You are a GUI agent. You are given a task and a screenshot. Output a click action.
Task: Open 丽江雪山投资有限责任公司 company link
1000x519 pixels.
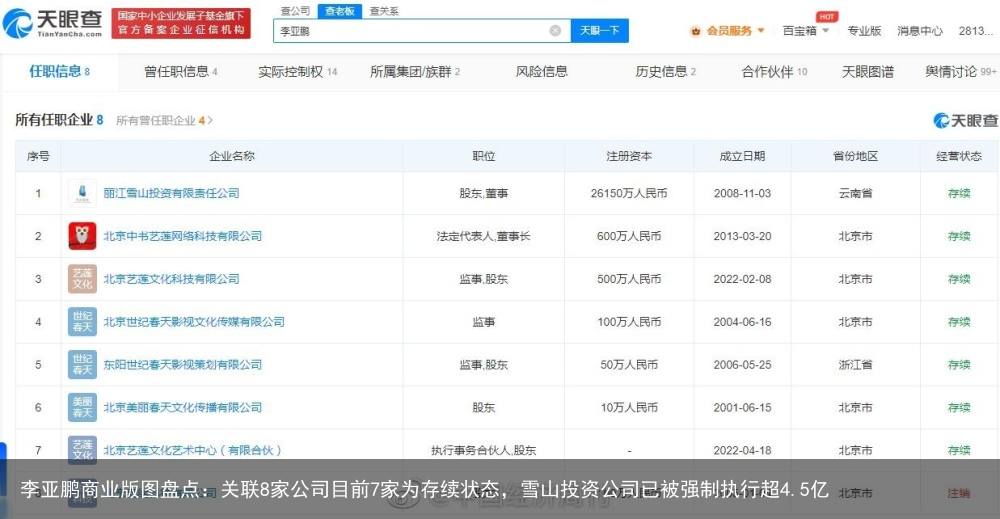[171, 193]
